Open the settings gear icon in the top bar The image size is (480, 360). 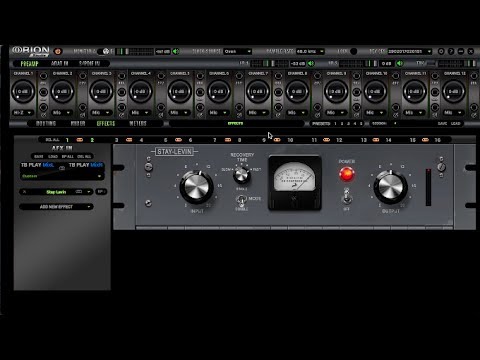click(x=441, y=51)
